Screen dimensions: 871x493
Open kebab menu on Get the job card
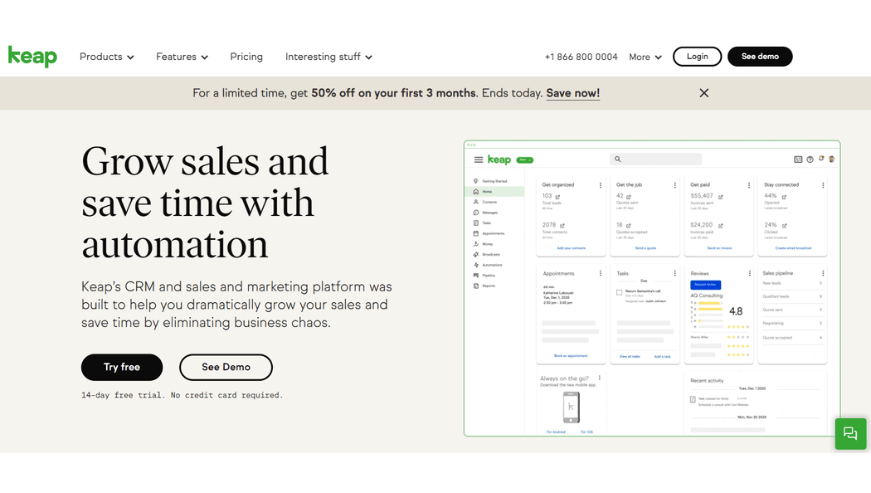click(675, 185)
